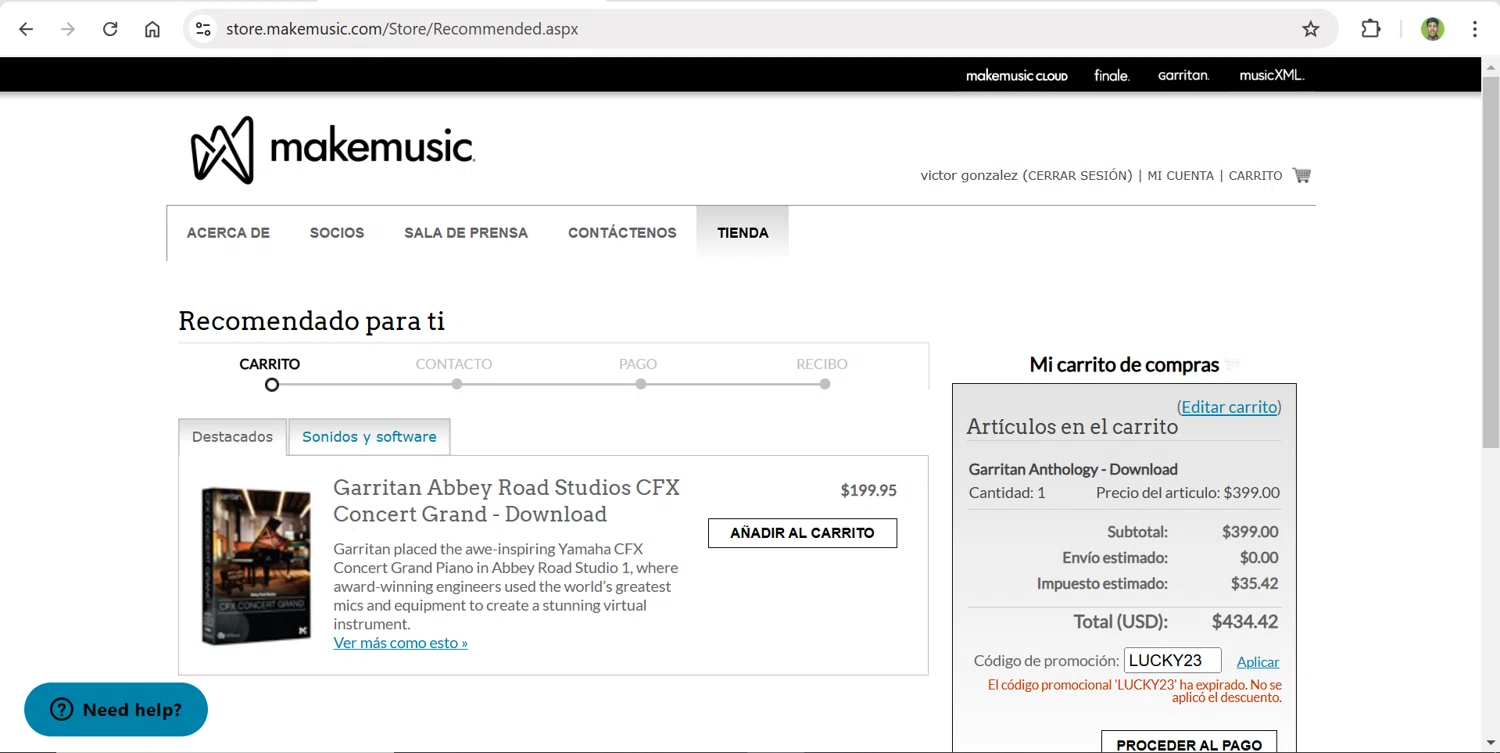The width and height of the screenshot is (1500, 753).
Task: Open Chrome three-dot menu
Action: (1475, 29)
